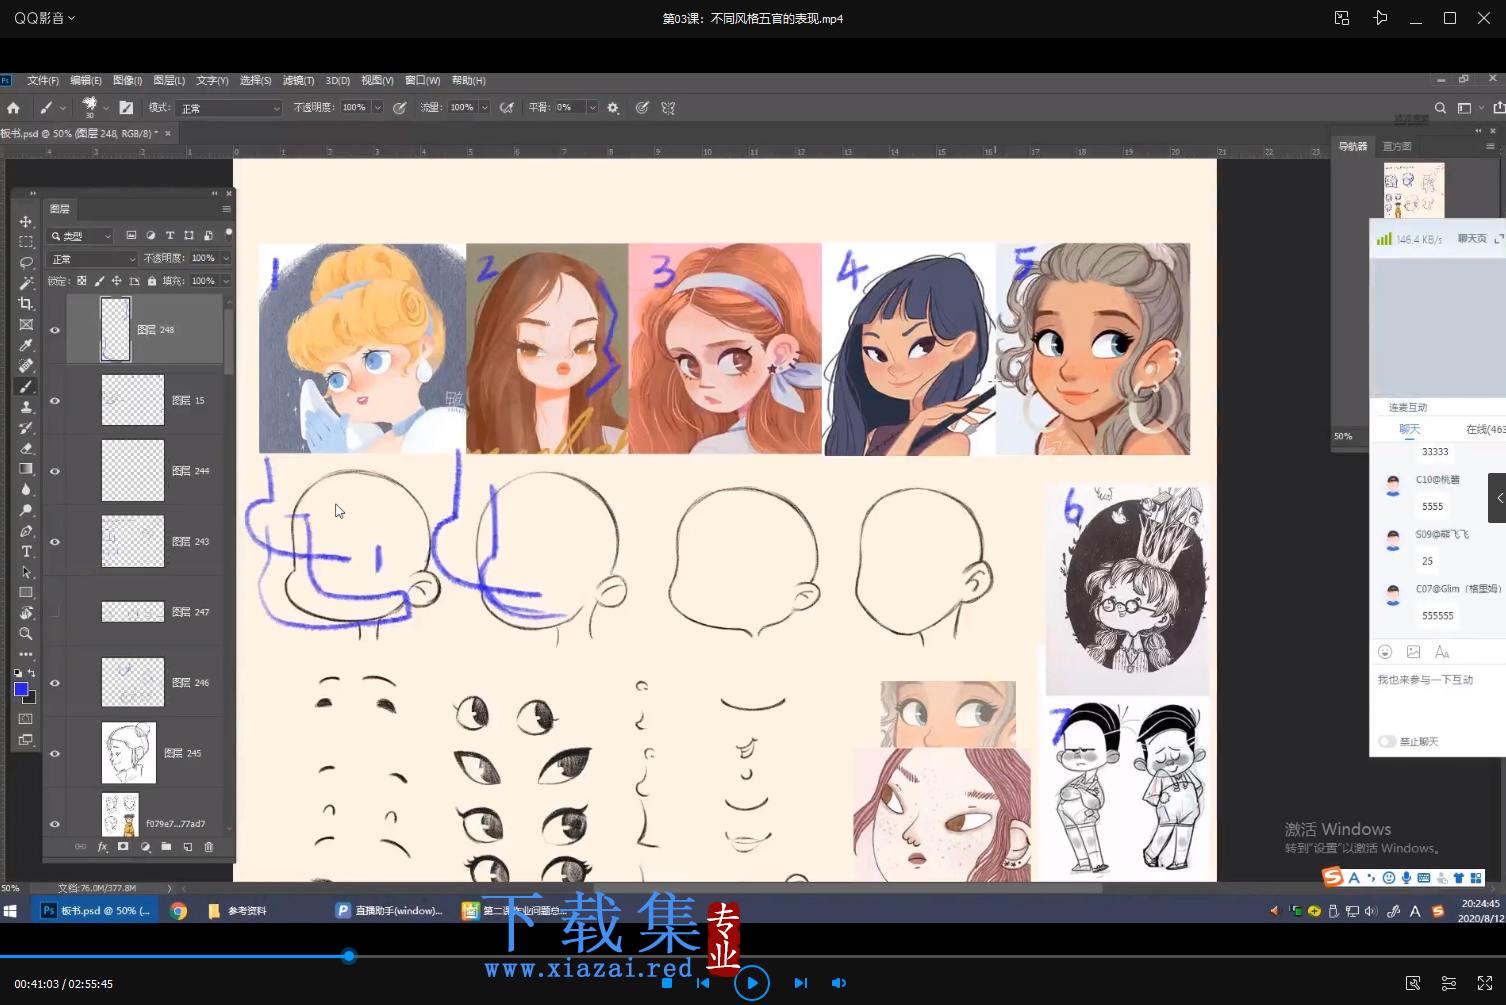
Task: Select the Zoom tool
Action: (26, 634)
